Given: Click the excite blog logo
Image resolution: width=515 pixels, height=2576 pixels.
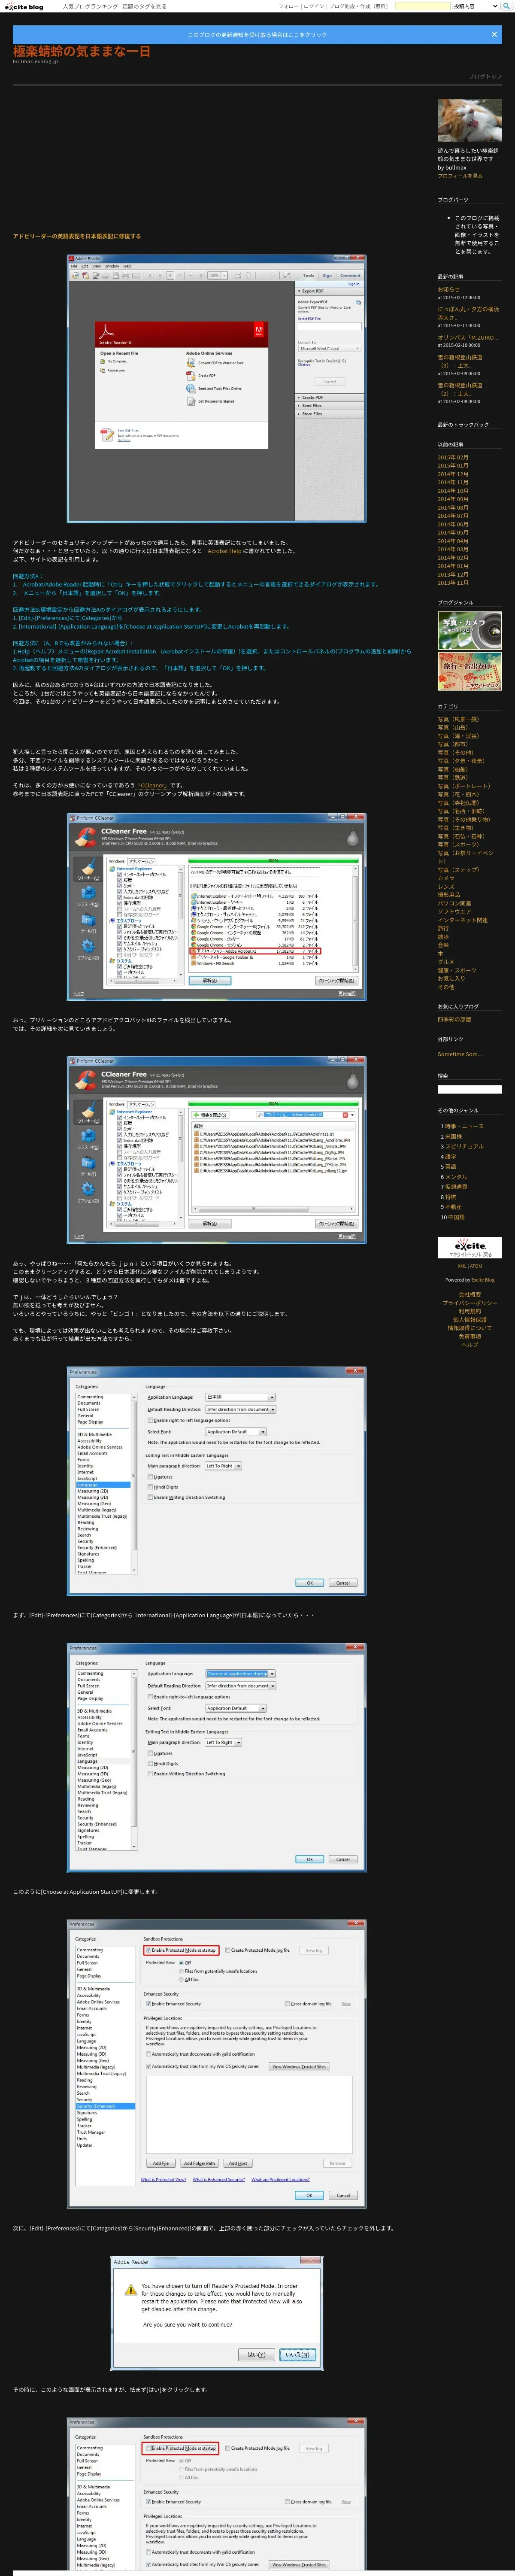Looking at the screenshot, I should (24, 6).
